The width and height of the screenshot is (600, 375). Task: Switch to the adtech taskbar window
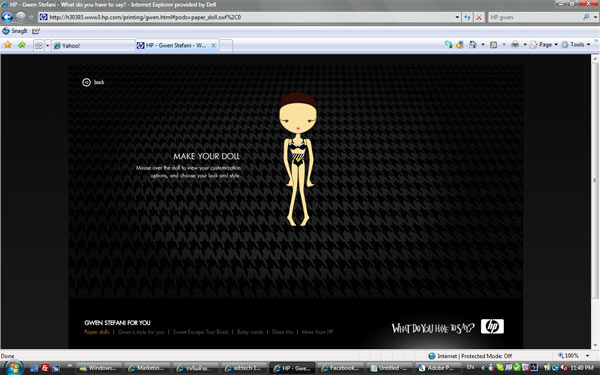point(243,368)
